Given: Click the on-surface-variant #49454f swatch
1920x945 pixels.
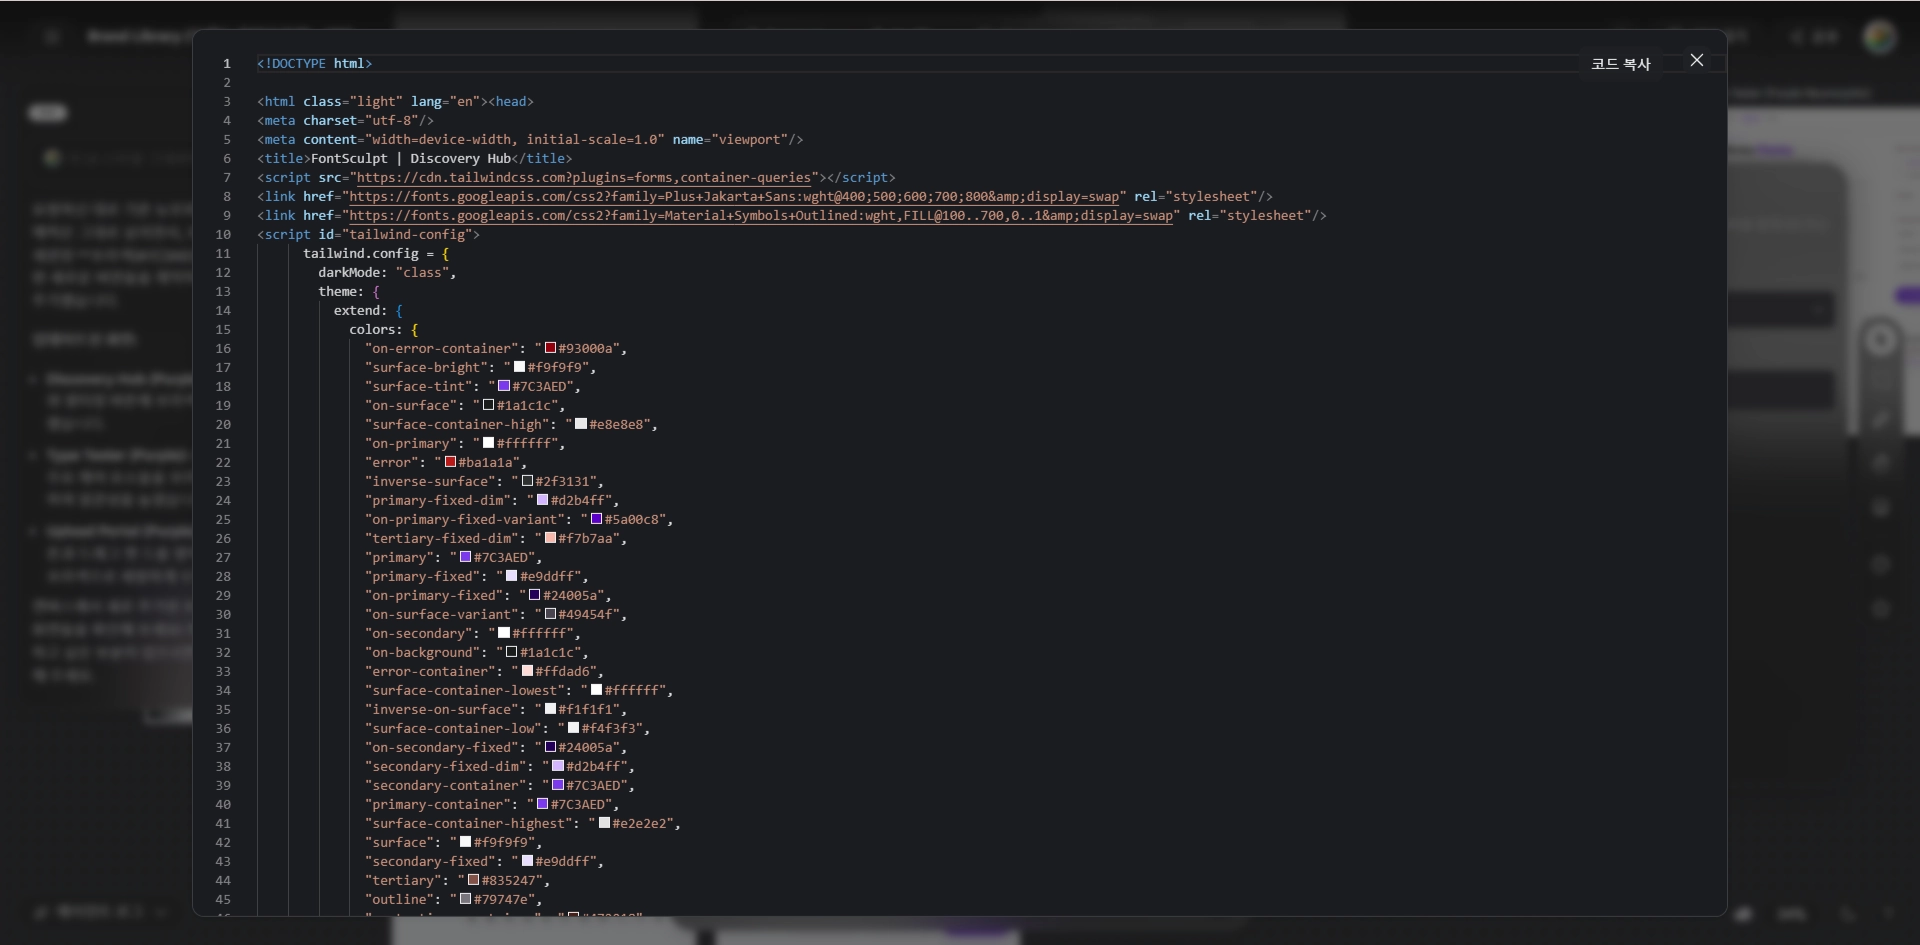Looking at the screenshot, I should pyautogui.click(x=550, y=615).
